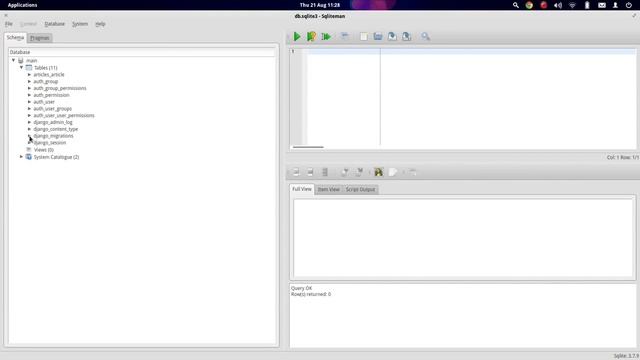This screenshot has height=360, width=640.
Task: Open the File menu
Action: tap(9, 24)
